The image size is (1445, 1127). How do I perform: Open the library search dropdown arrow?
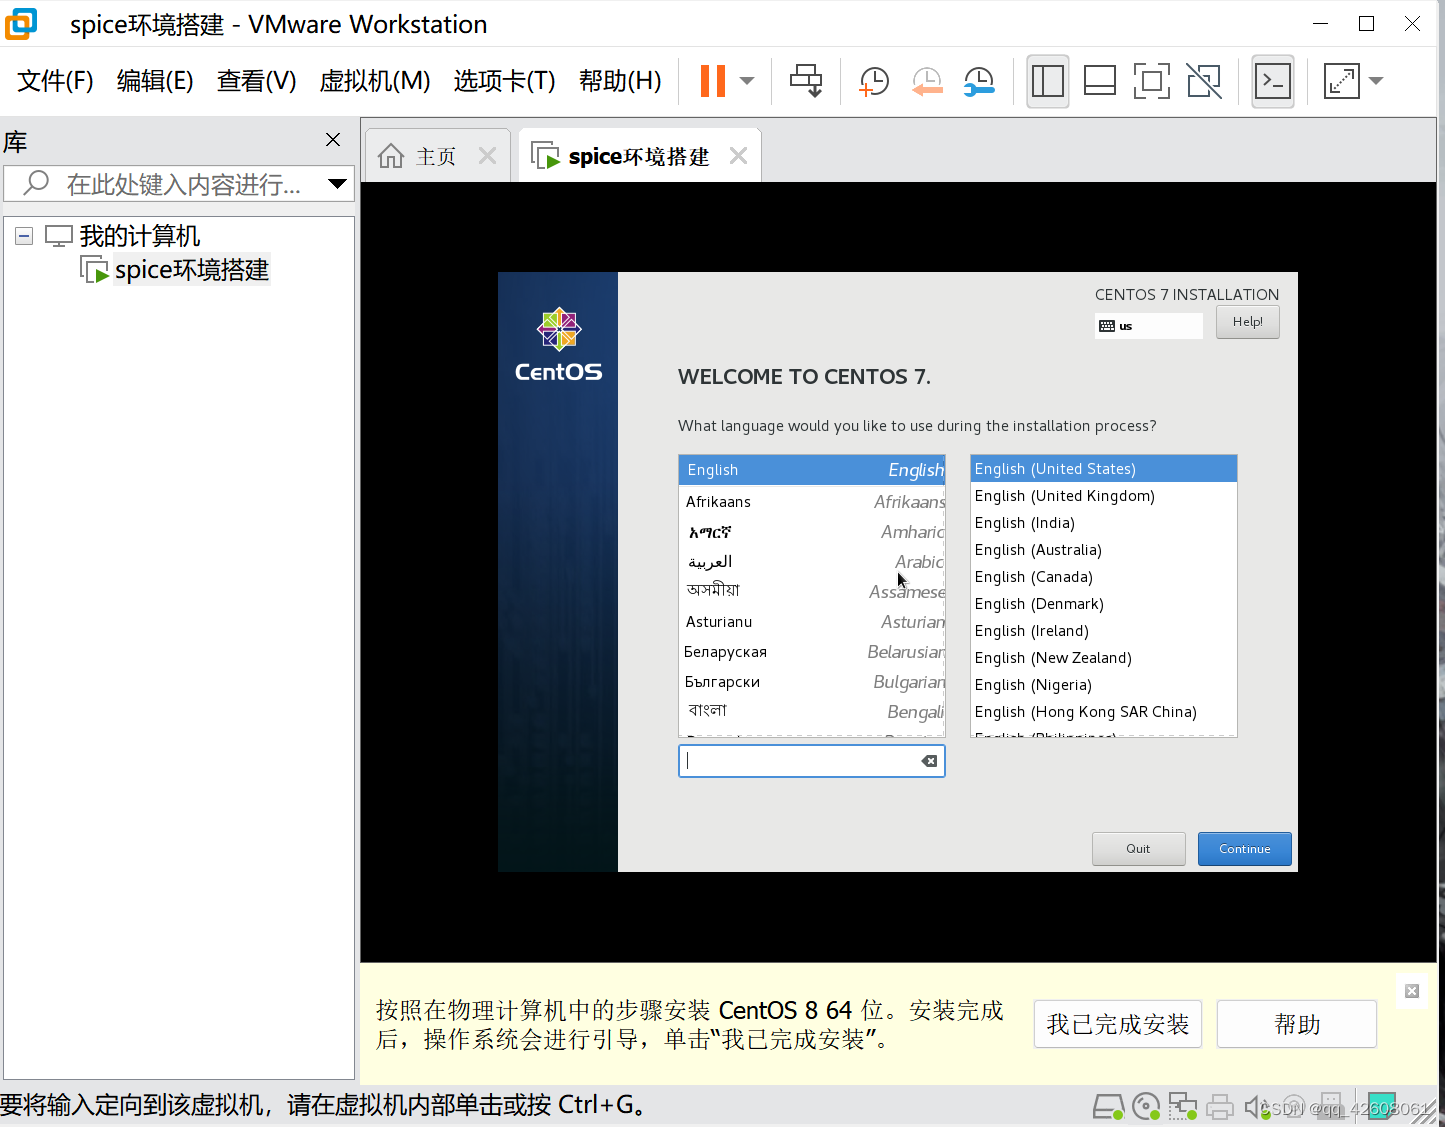coord(337,183)
